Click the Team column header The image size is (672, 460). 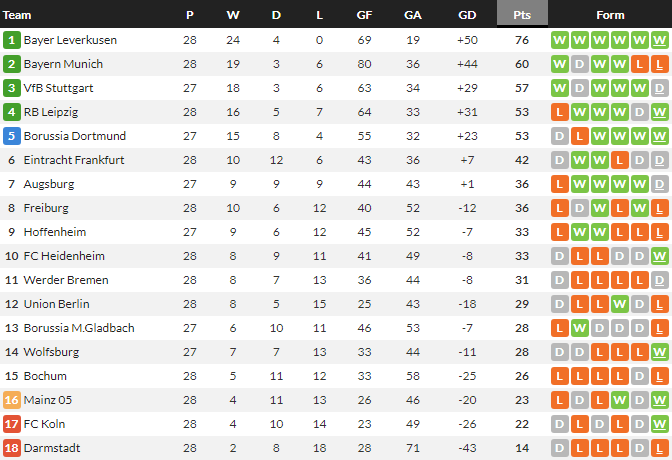18,15
